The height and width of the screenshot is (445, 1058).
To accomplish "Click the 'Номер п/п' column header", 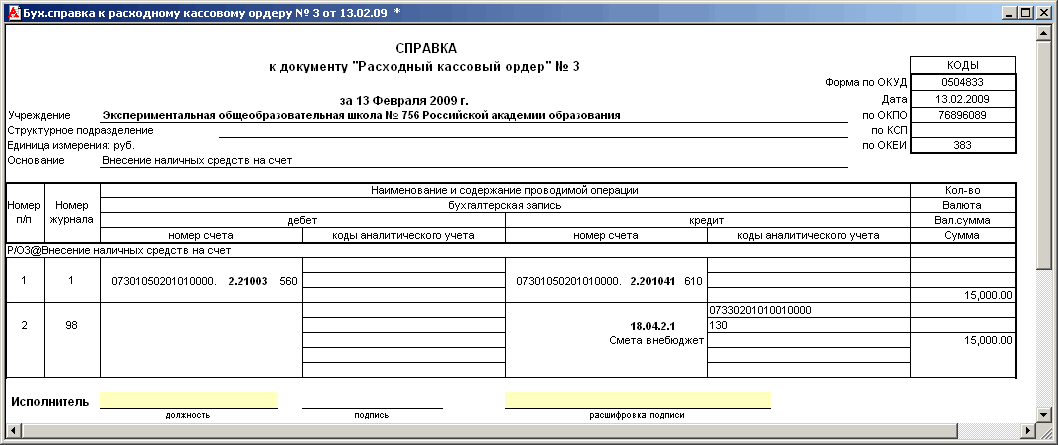I will click(25, 212).
